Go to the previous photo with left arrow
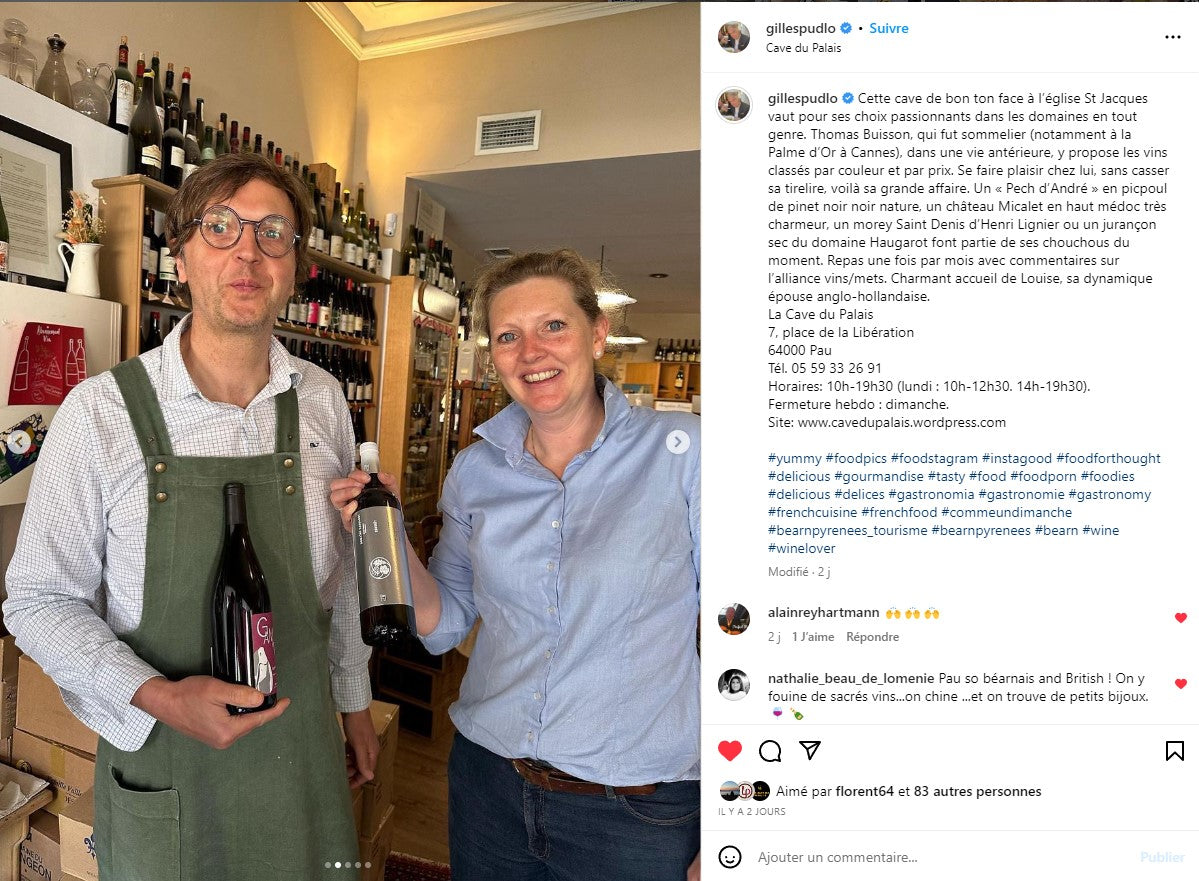The height and width of the screenshot is (881, 1199). coord(20,442)
